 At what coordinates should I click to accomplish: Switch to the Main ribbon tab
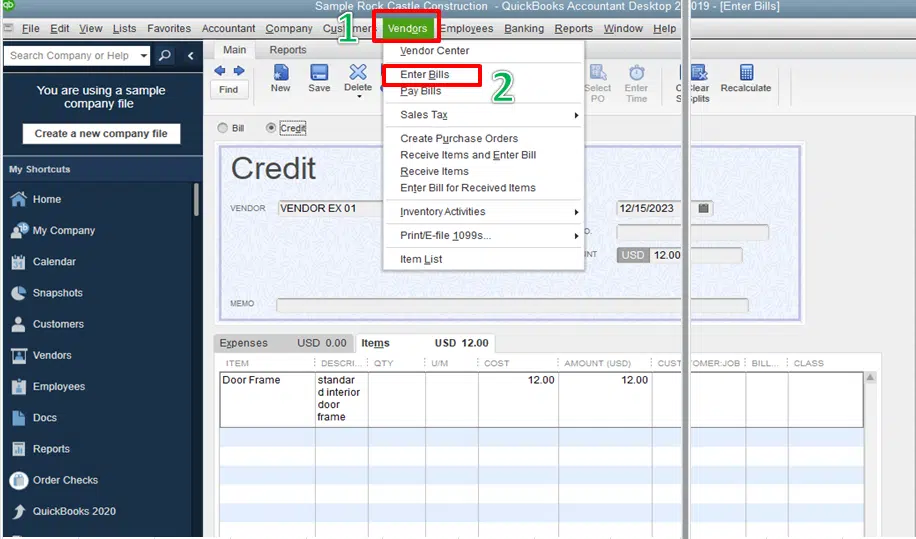click(x=234, y=50)
